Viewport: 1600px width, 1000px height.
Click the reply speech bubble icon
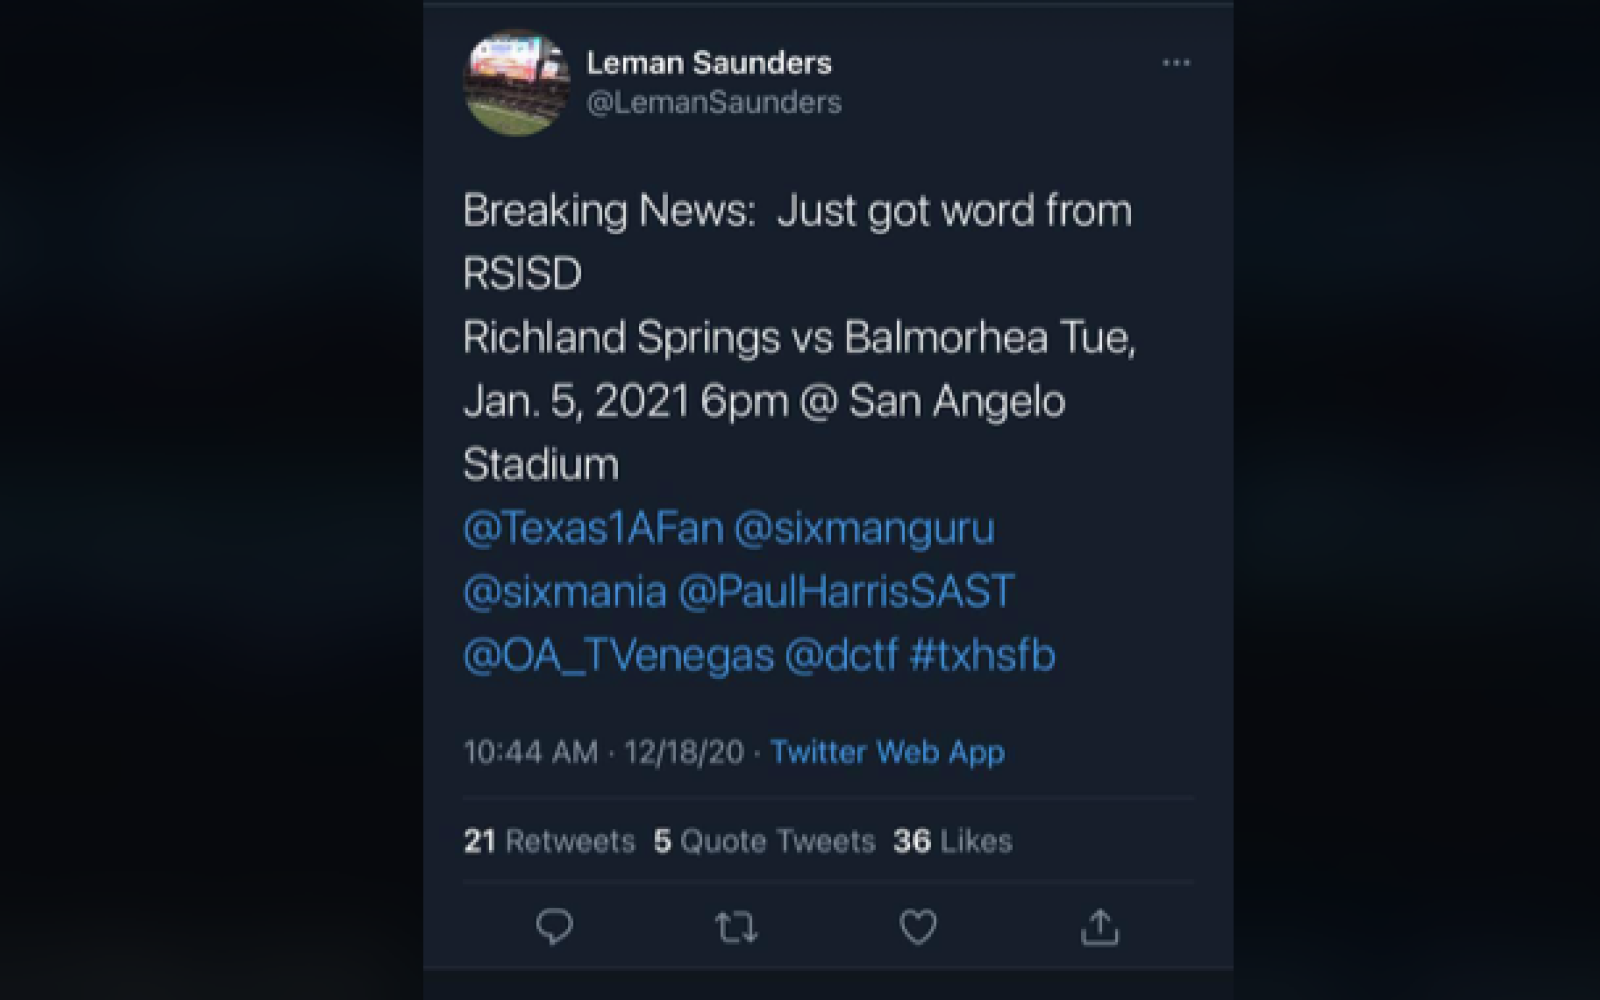point(553,927)
